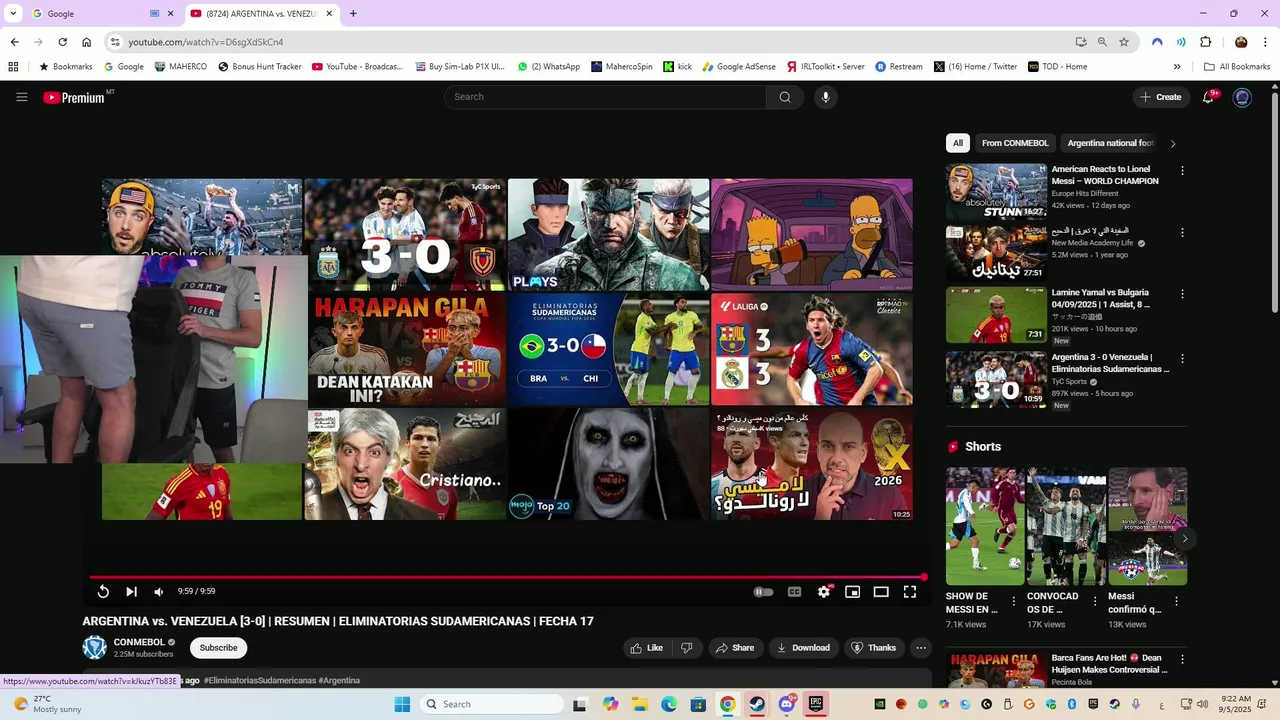Click the address bar URL
1280x720 pixels.
point(205,42)
